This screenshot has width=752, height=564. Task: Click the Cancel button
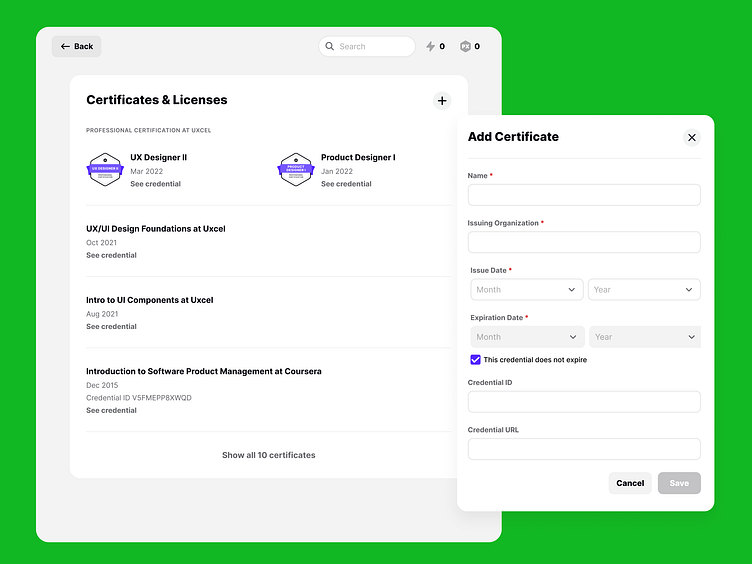click(630, 483)
